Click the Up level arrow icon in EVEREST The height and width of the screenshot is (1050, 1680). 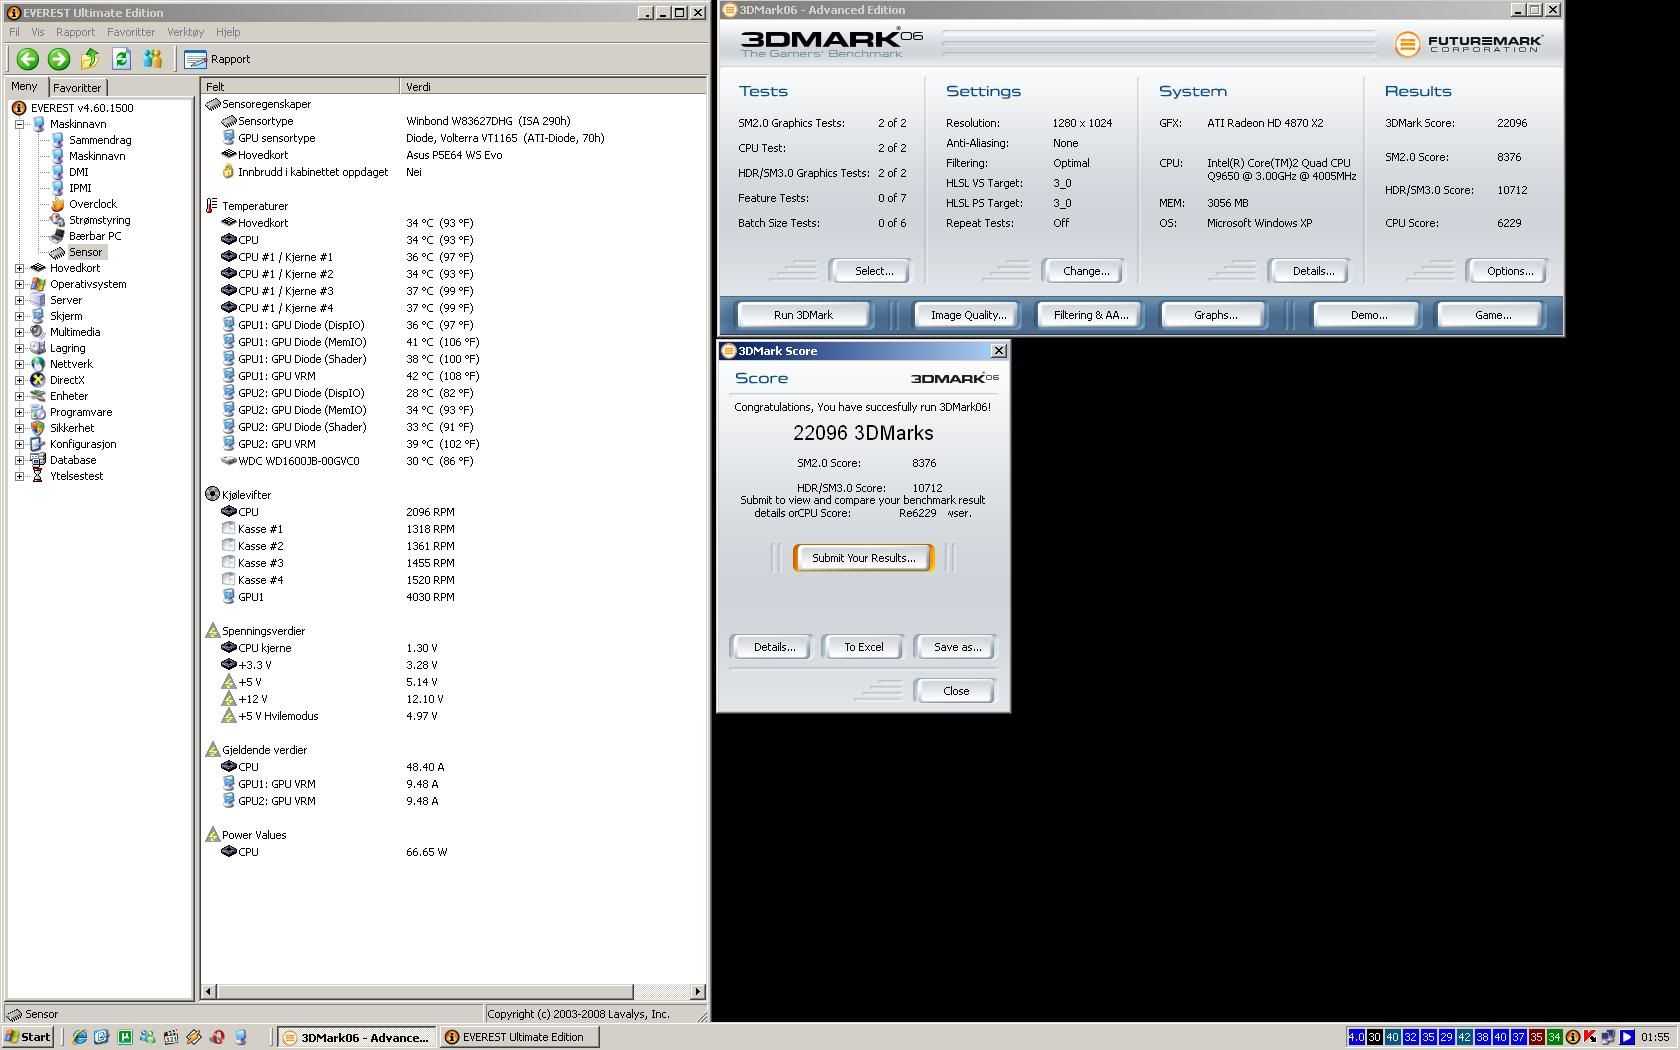click(90, 59)
